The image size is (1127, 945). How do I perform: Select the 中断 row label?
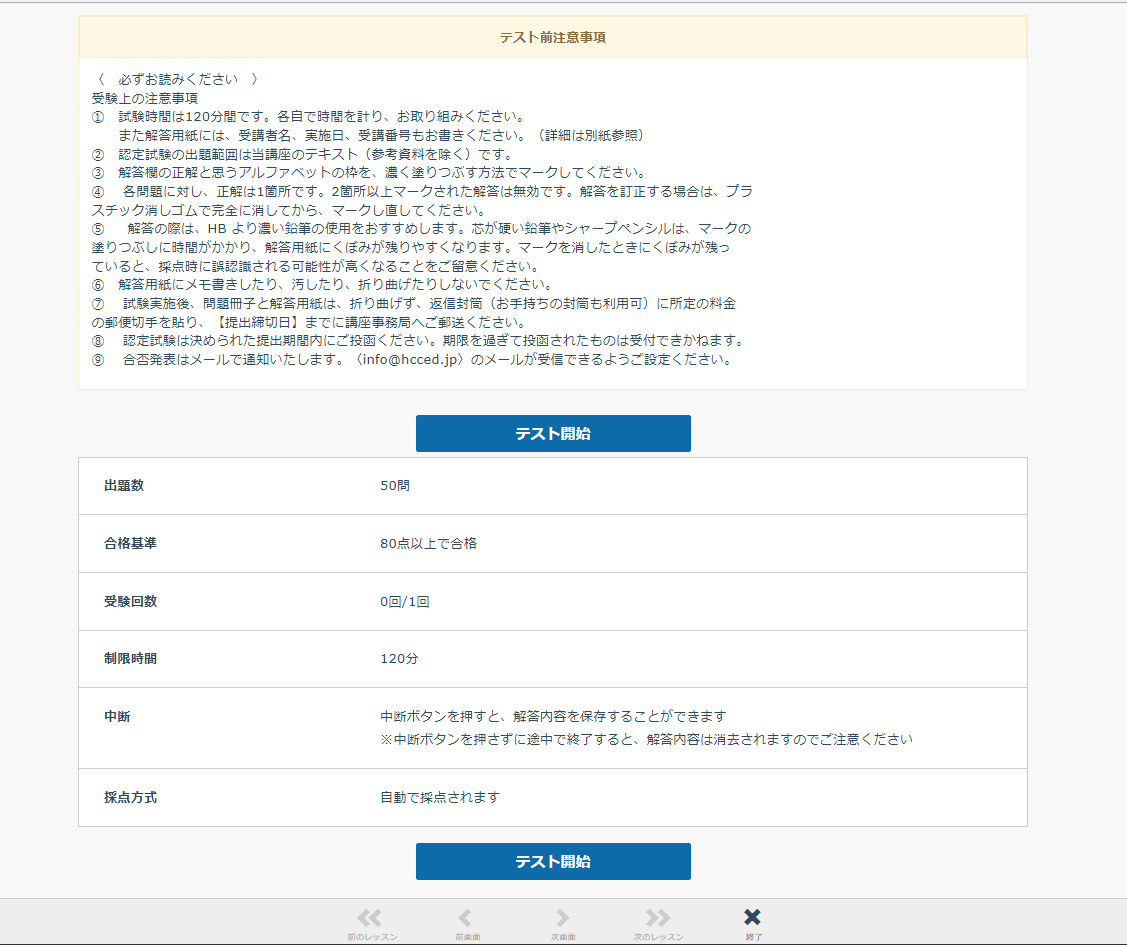click(117, 717)
